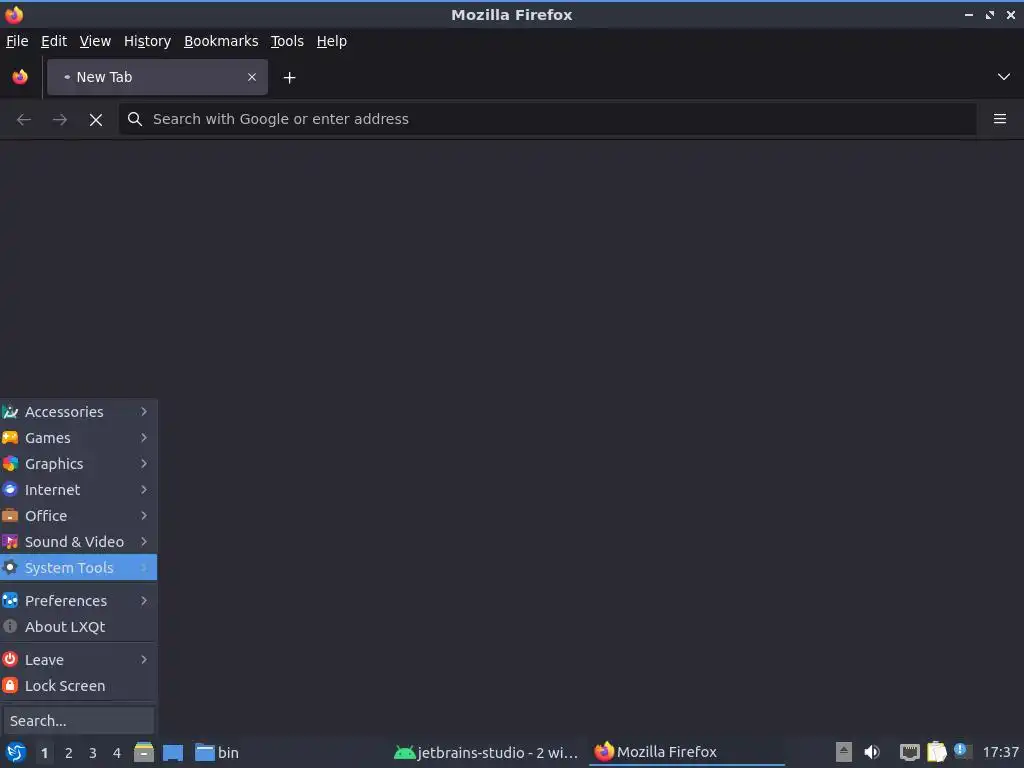Switch to jetbrains-studio taskbar window
The height and width of the screenshot is (768, 1024).
[x=487, y=752]
